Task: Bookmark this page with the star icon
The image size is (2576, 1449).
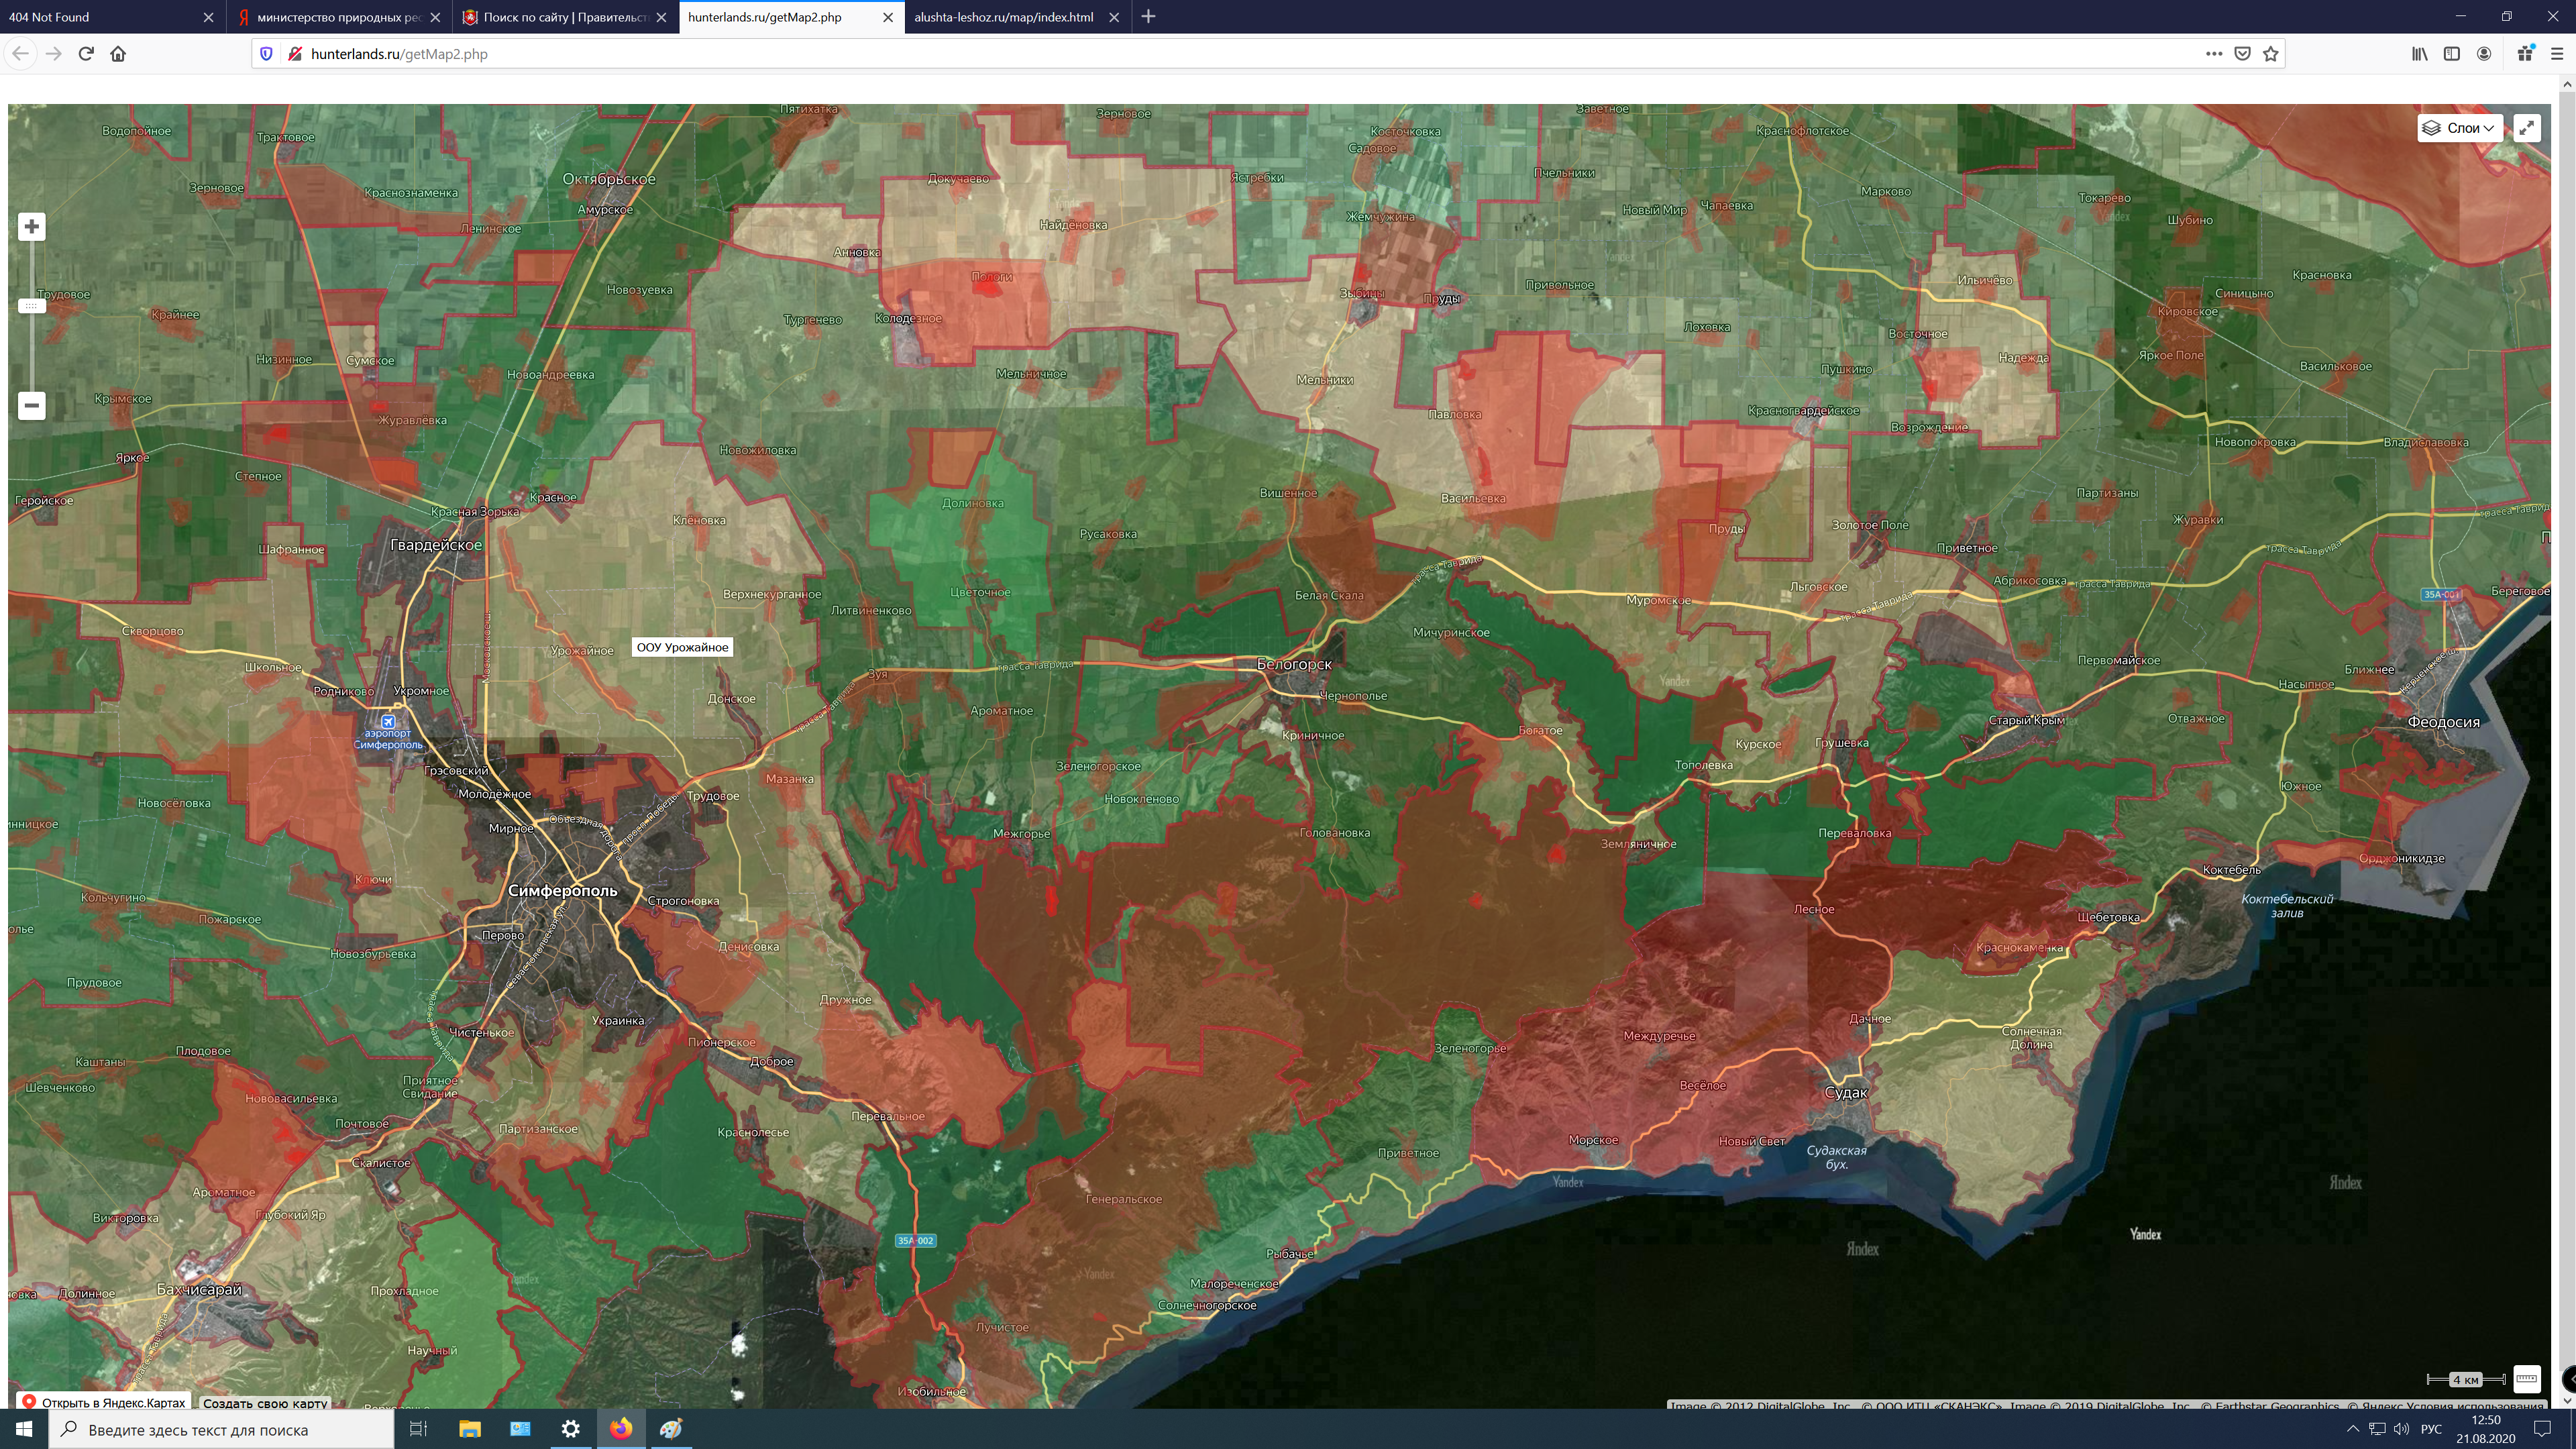Action: 2271,54
